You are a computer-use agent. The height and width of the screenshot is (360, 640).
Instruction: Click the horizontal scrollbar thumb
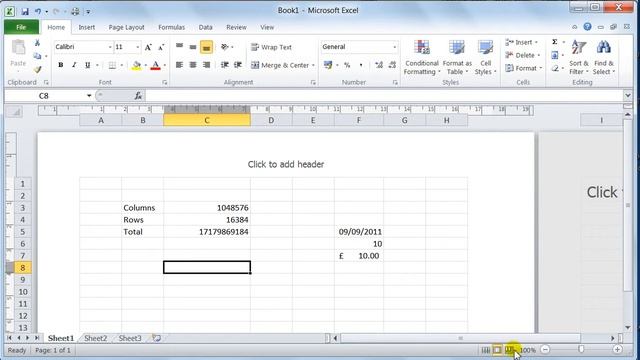(x=460, y=338)
